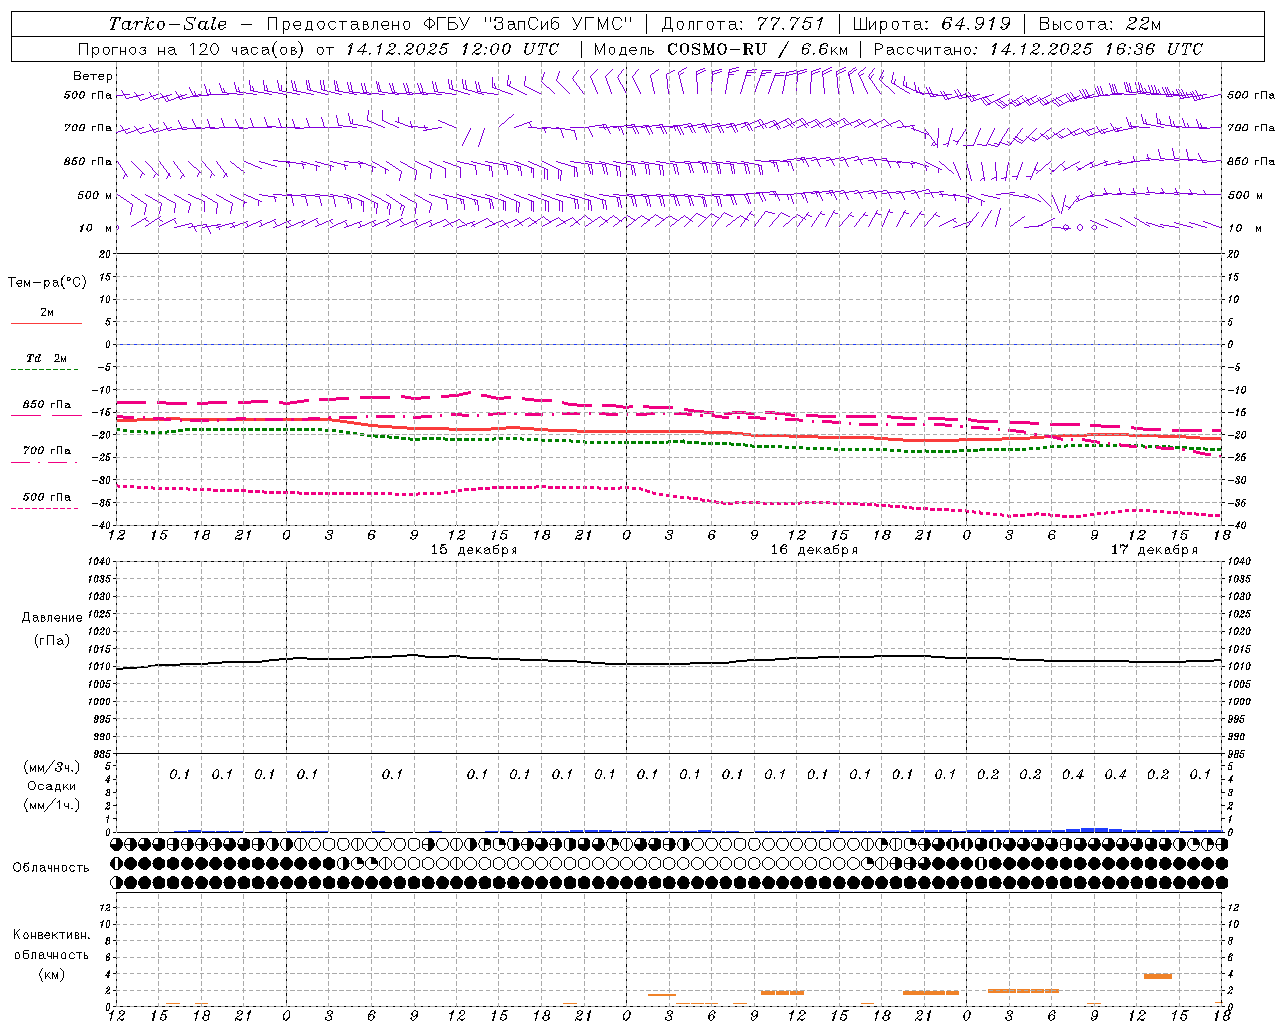
Task: Click the '(км)' convective height unit label
Action: [51, 974]
